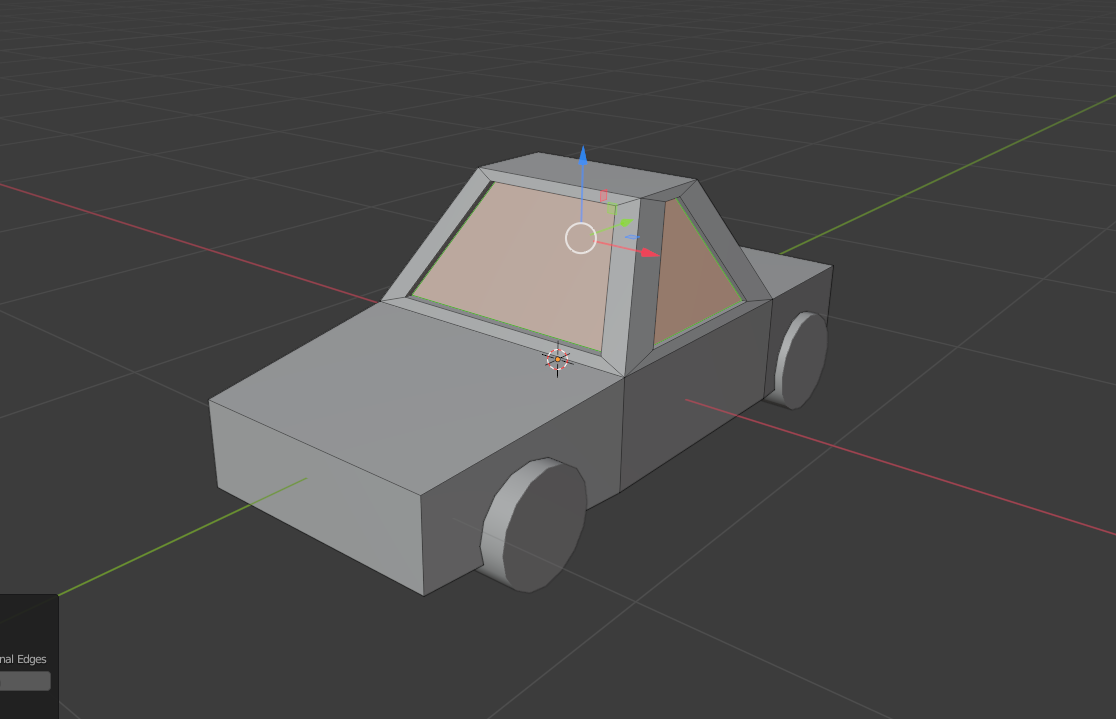
Task: Select the rear wheel of the car
Action: 801,360
